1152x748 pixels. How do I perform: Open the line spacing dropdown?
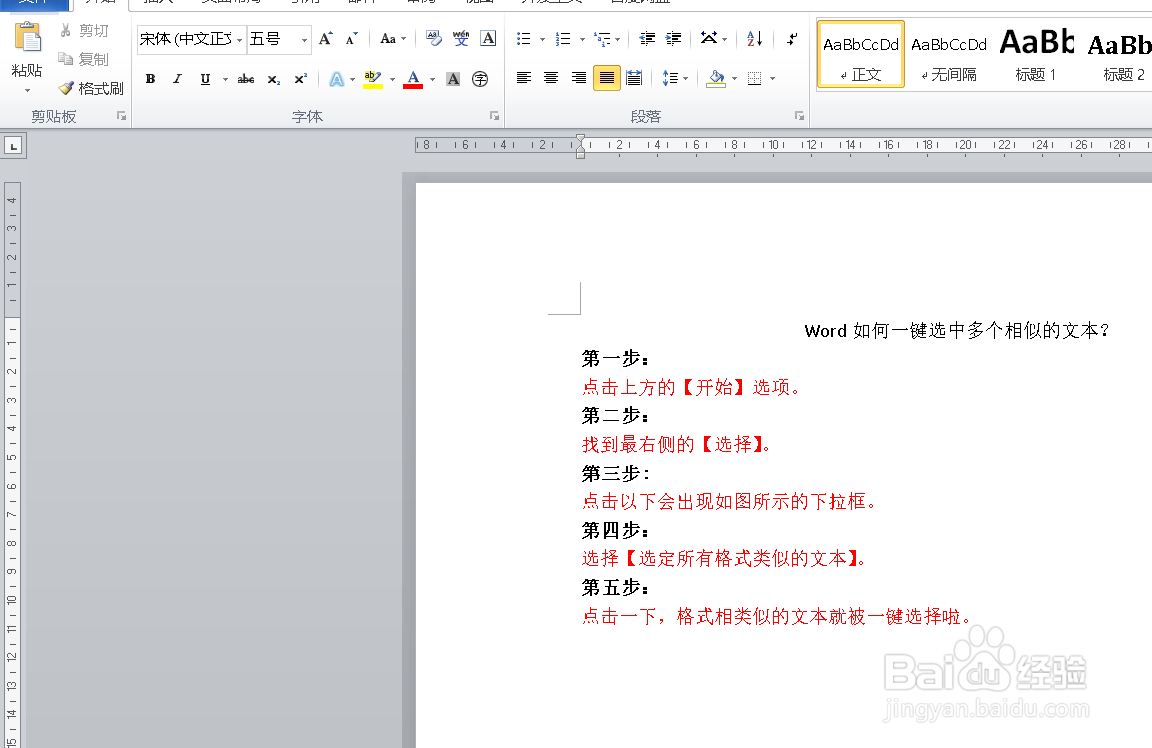coord(679,77)
